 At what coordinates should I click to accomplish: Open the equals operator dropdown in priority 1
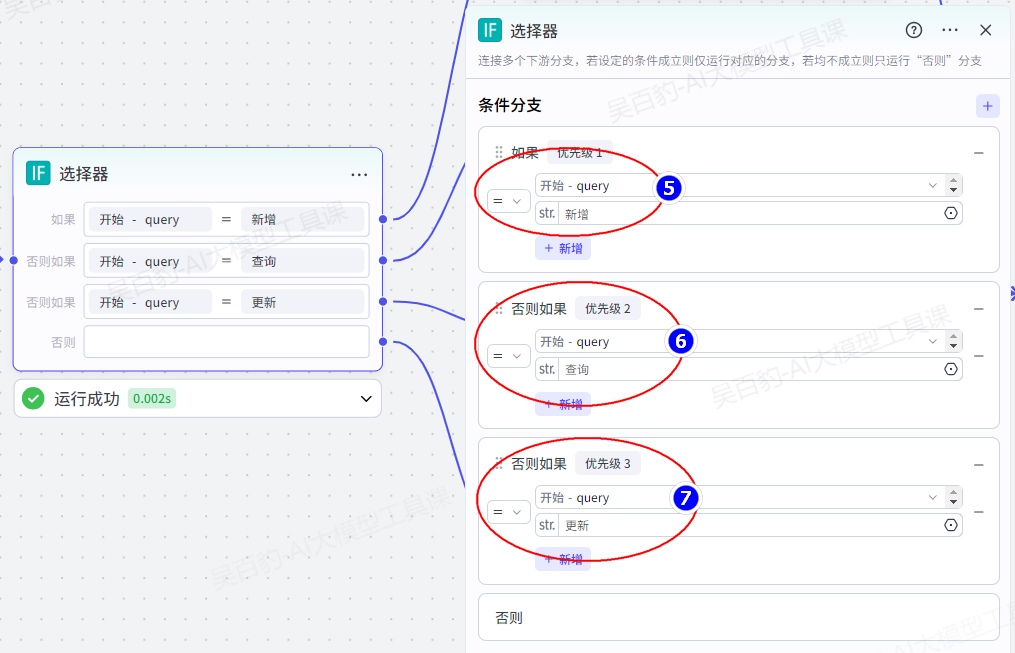tap(508, 201)
